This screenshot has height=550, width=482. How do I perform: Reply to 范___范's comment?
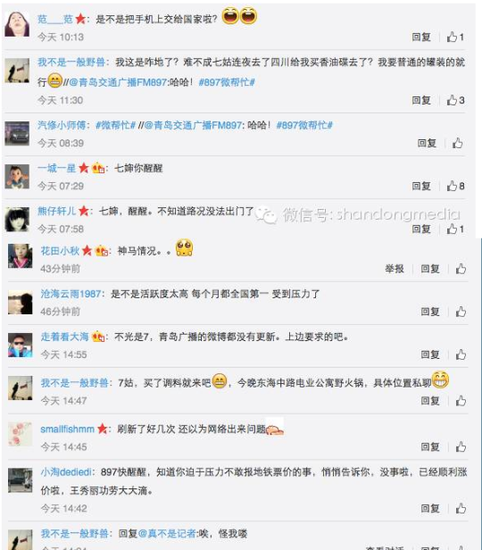tap(421, 37)
